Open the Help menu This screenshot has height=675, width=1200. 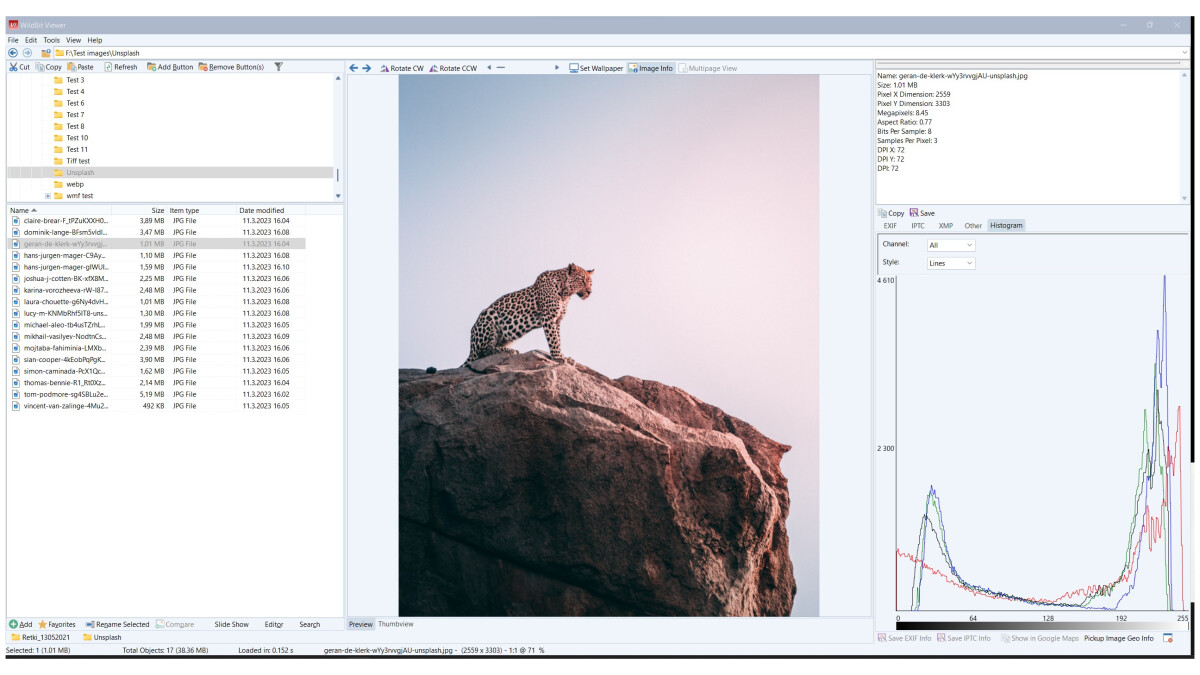95,40
